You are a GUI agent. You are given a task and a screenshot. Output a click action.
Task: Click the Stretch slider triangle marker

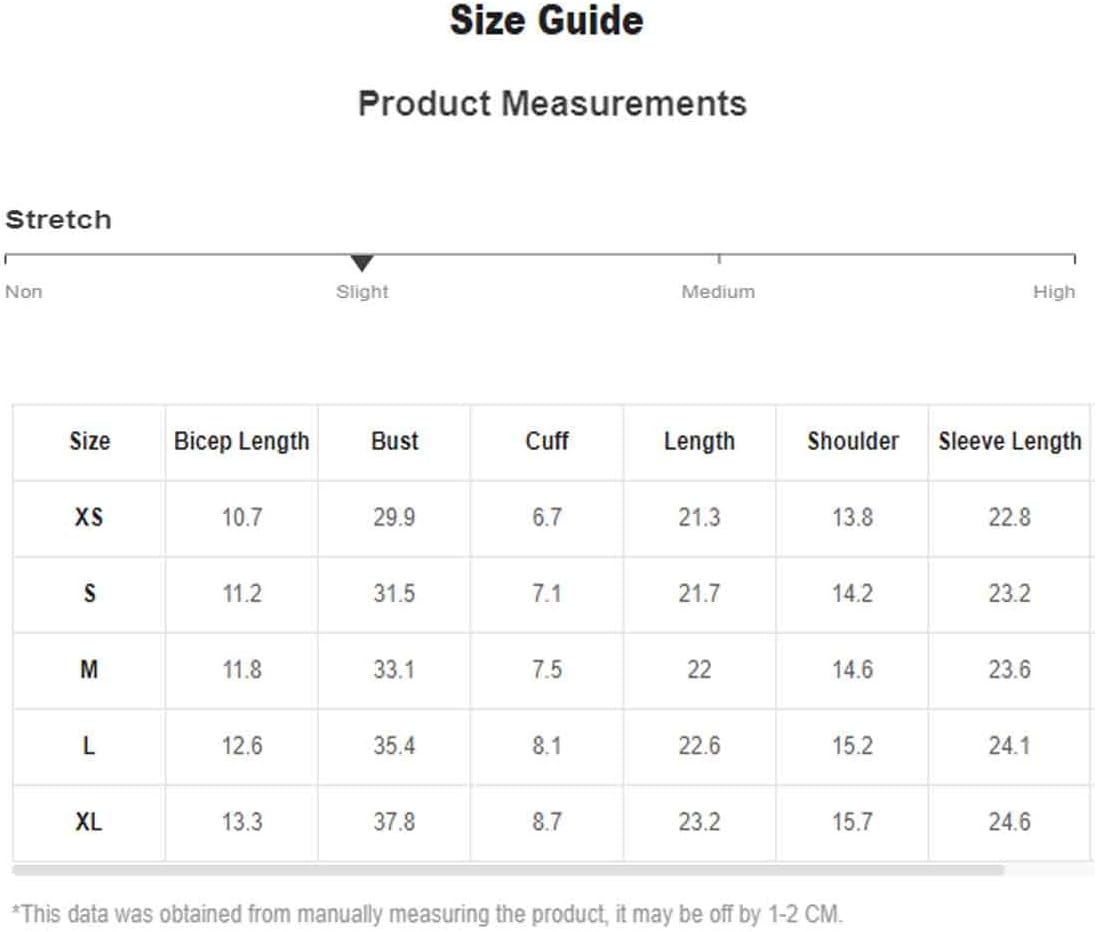point(362,263)
